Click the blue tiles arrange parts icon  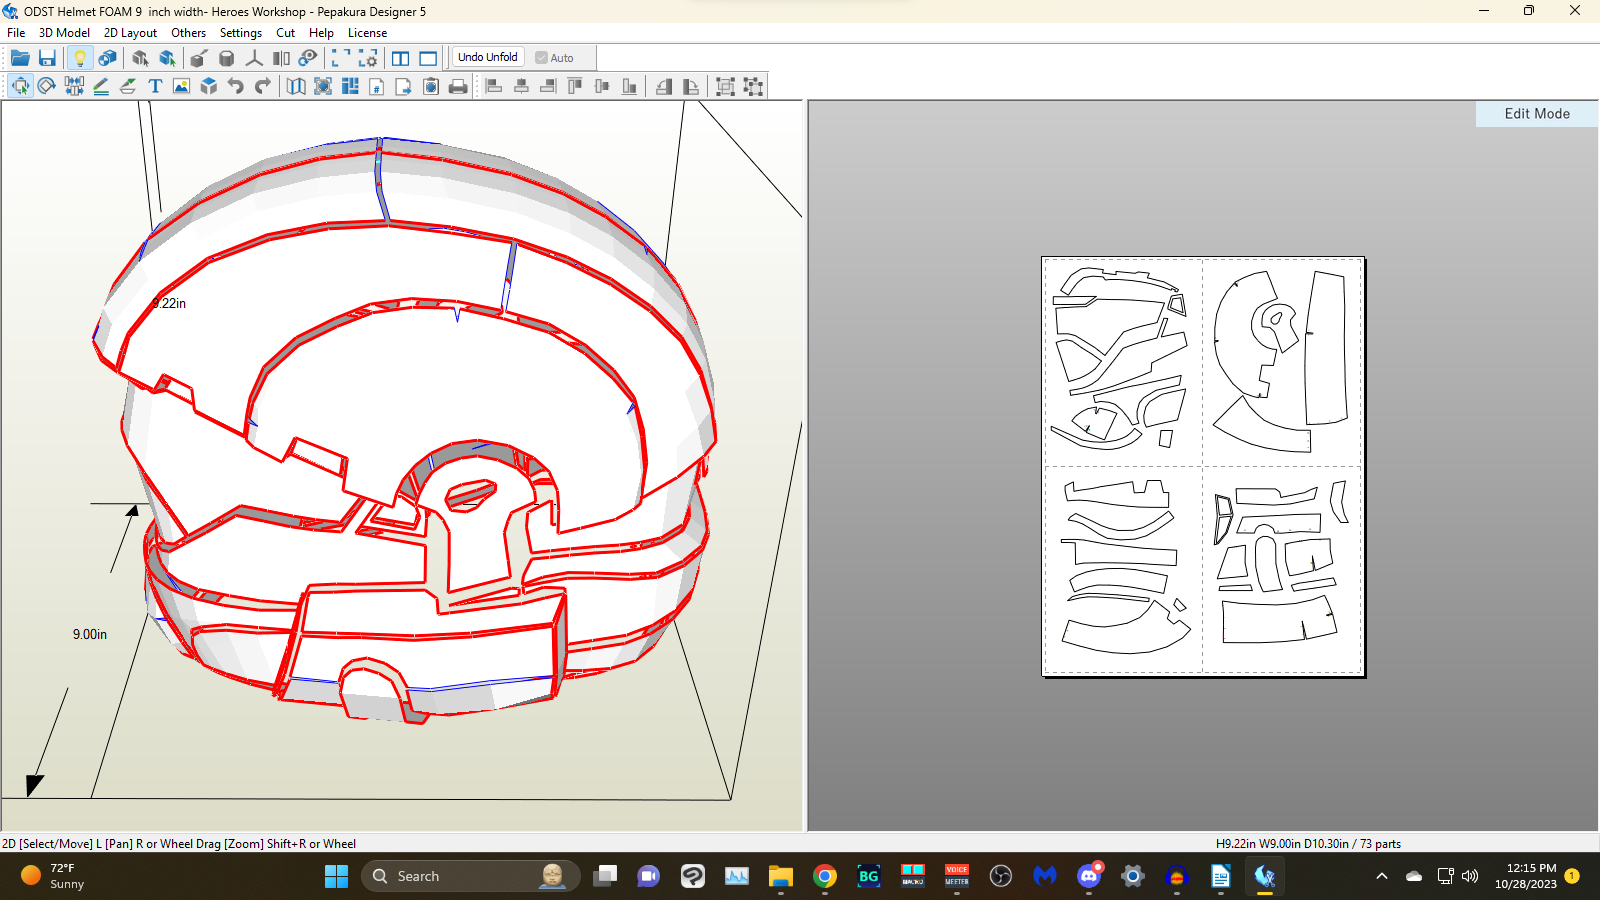click(x=350, y=86)
